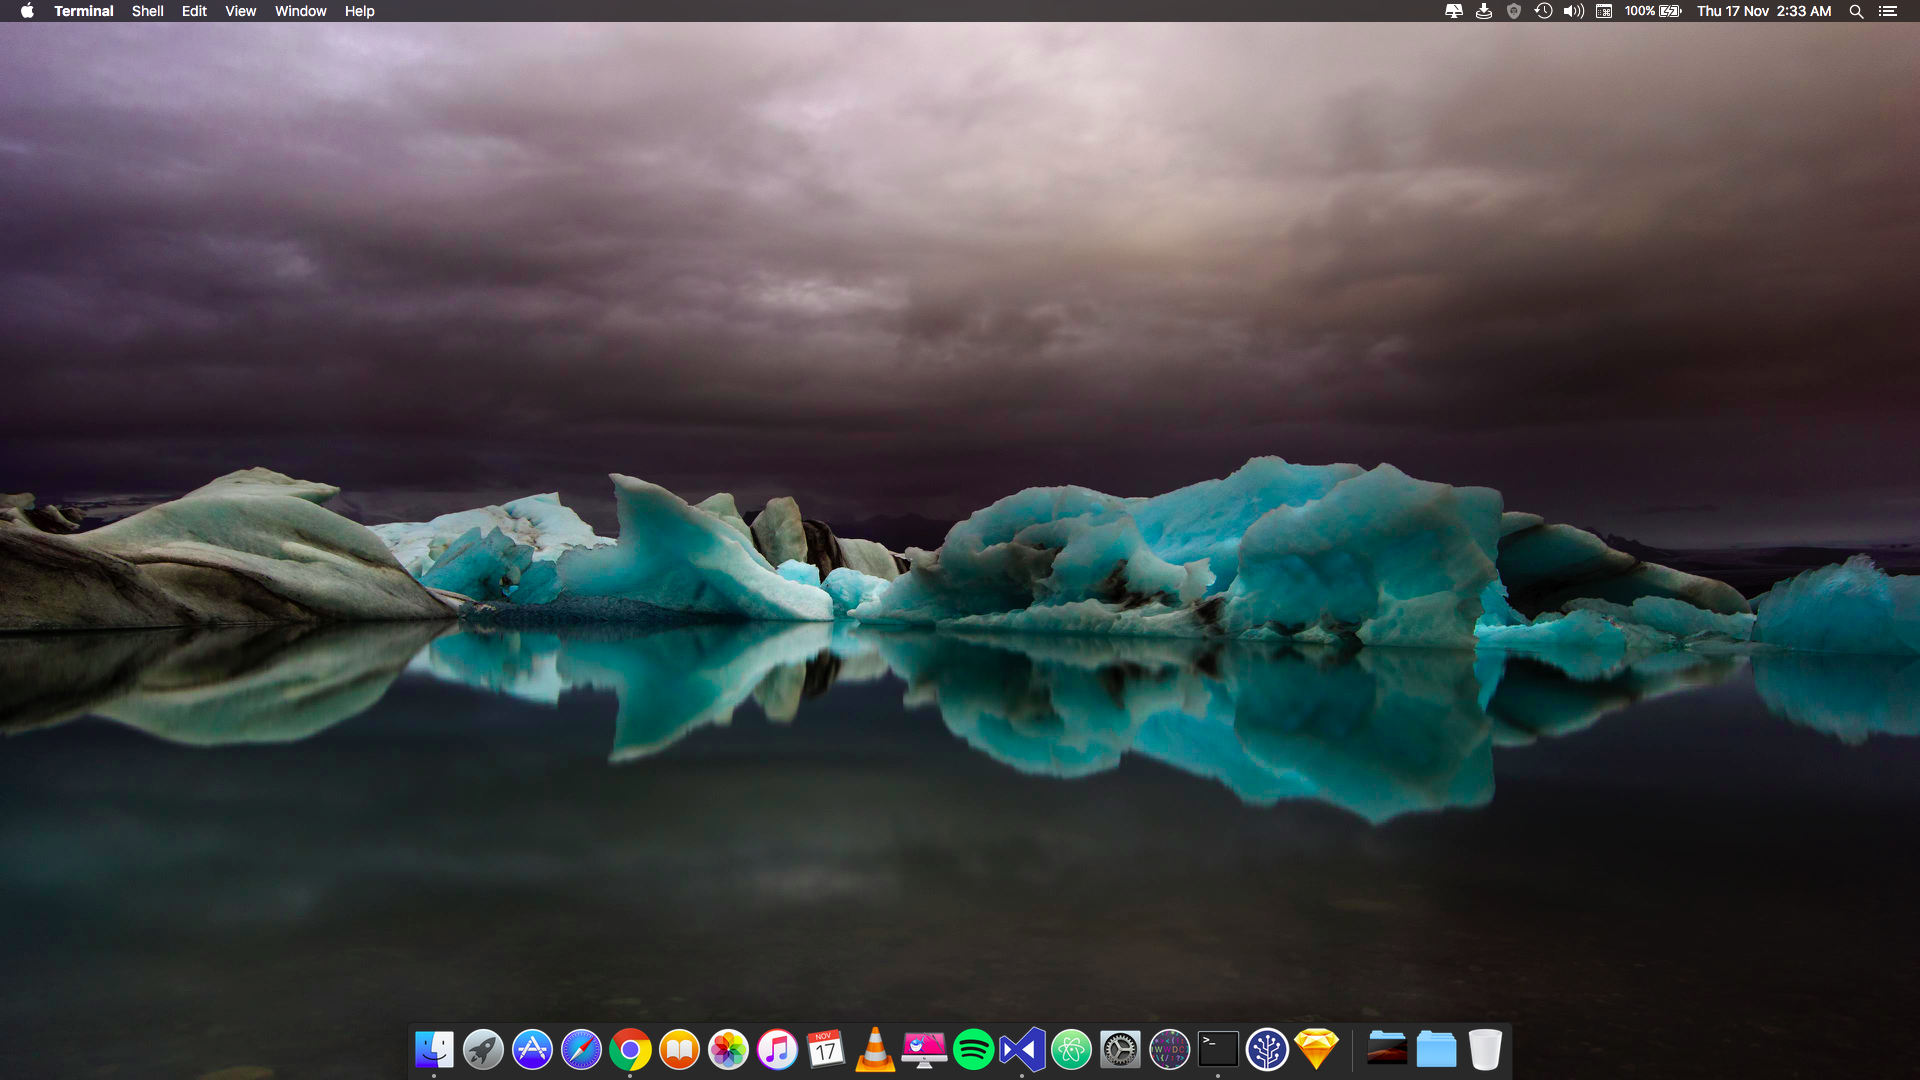Show the Notification Center list icon
Screen dimensions: 1920x1080
1887,11
